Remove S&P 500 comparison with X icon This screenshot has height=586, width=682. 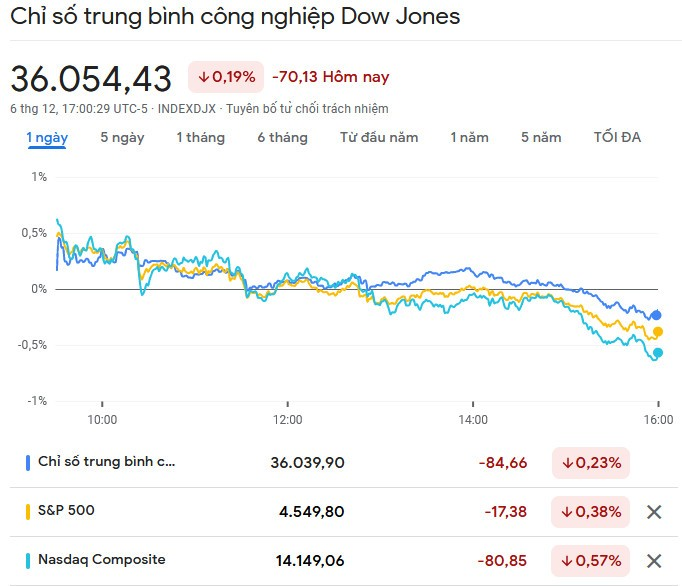(654, 512)
